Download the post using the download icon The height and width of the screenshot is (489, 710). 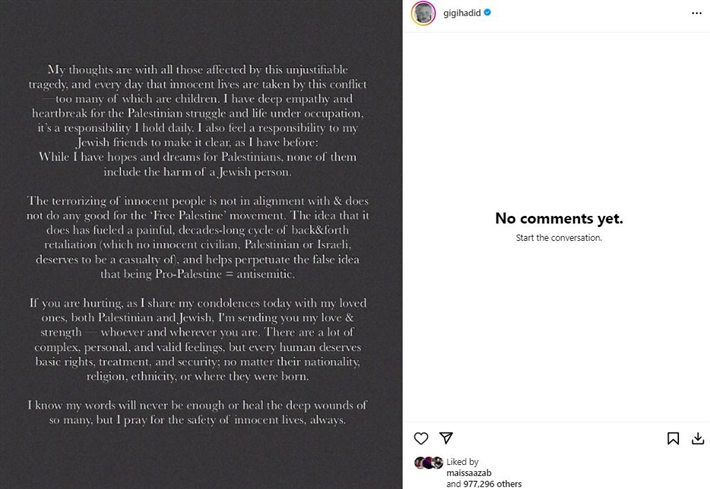click(696, 438)
